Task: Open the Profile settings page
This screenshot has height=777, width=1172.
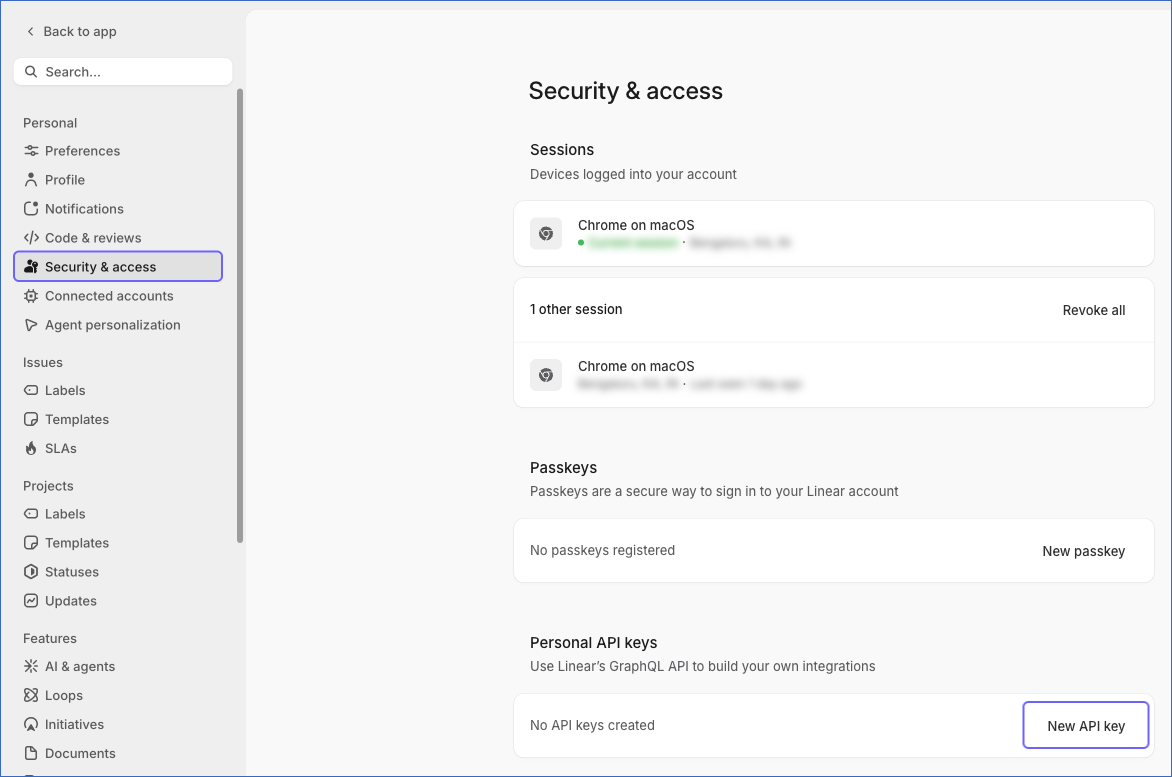Action: pyautogui.click(x=118, y=180)
